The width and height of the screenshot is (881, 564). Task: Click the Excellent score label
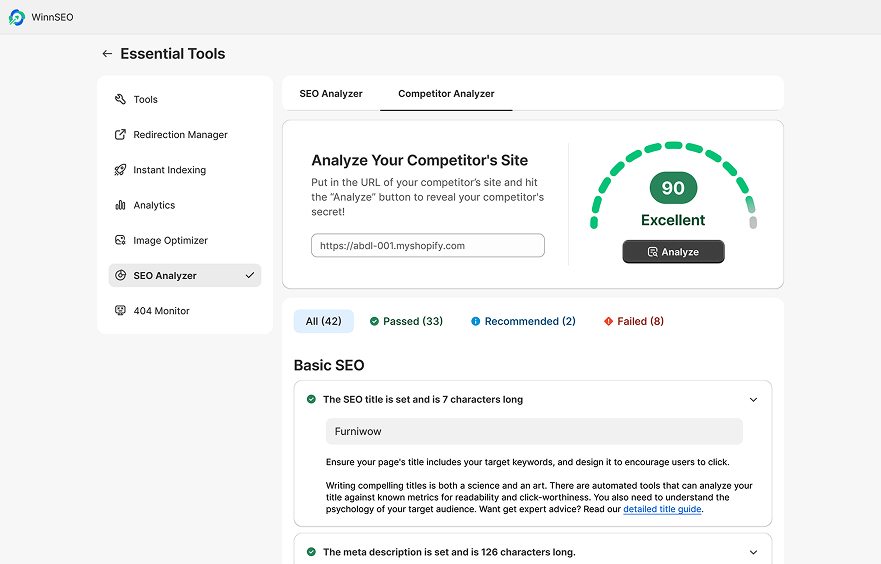[x=673, y=220]
